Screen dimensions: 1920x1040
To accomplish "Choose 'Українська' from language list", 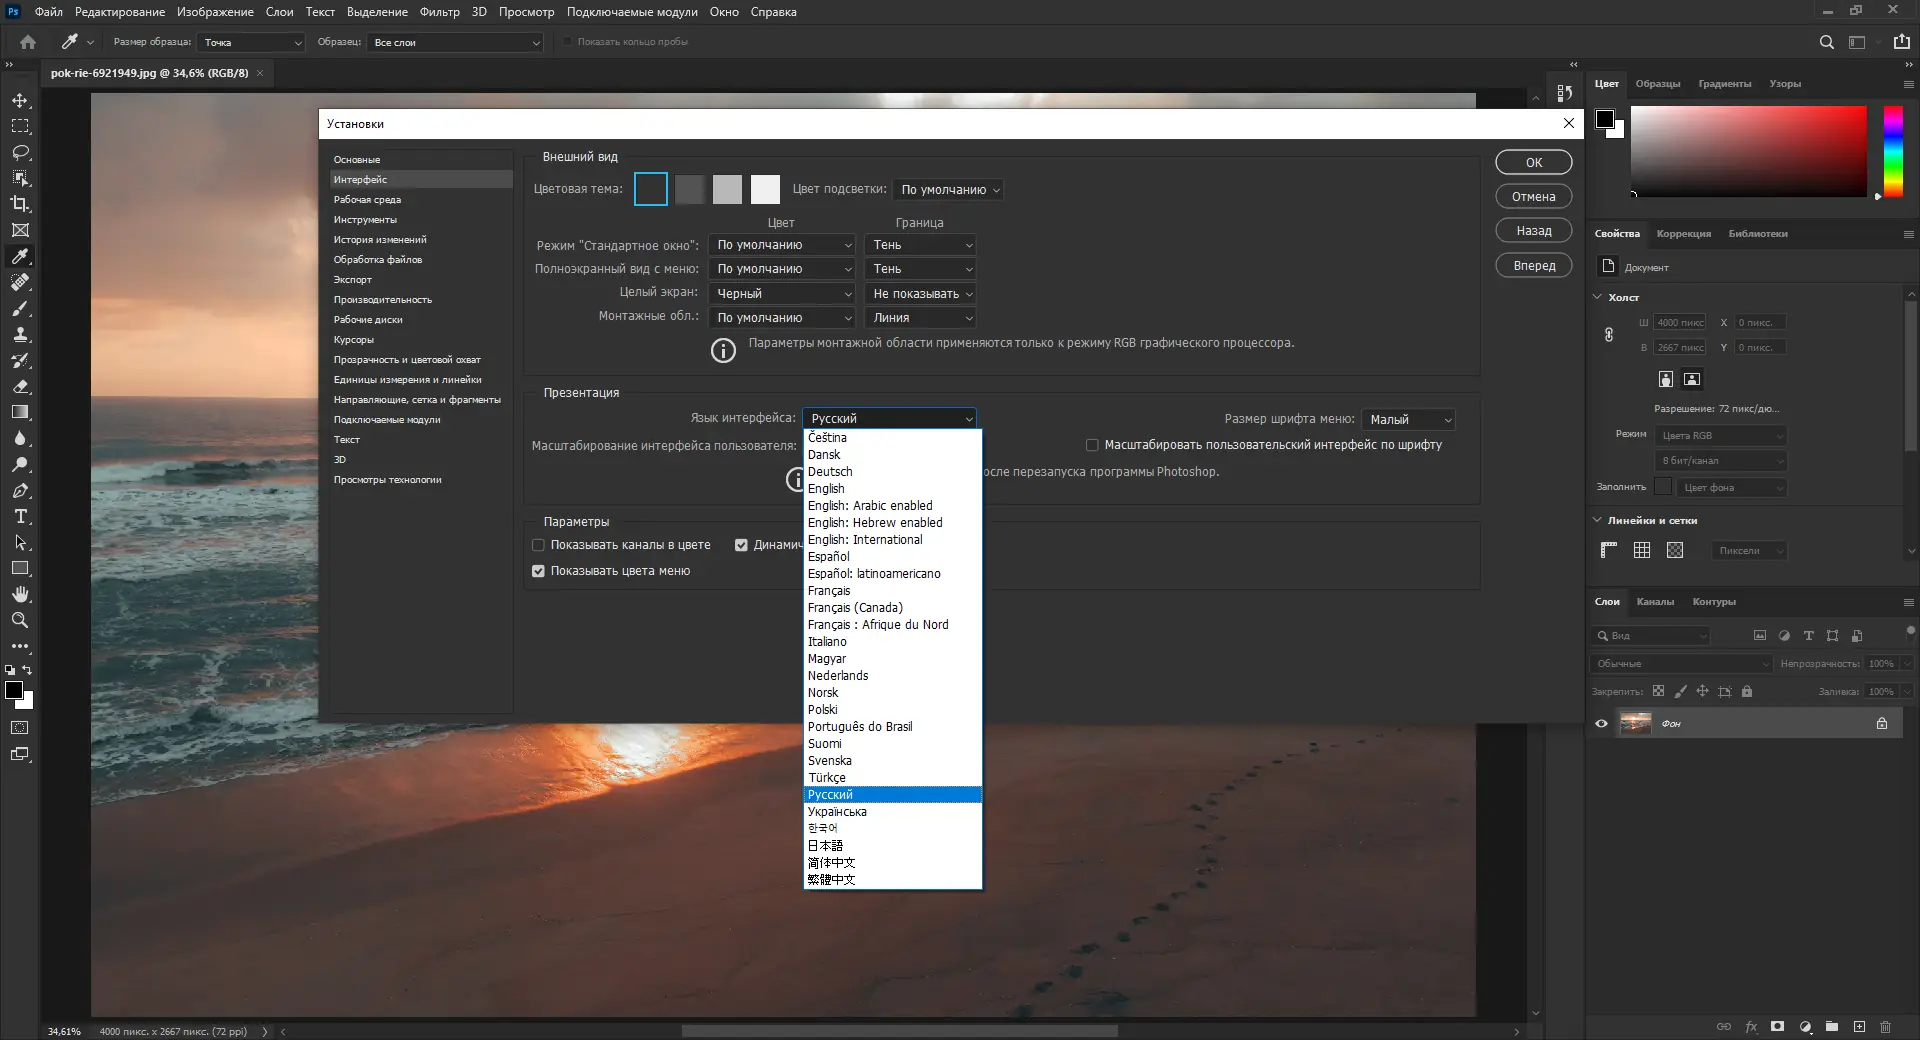I will pyautogui.click(x=892, y=812).
